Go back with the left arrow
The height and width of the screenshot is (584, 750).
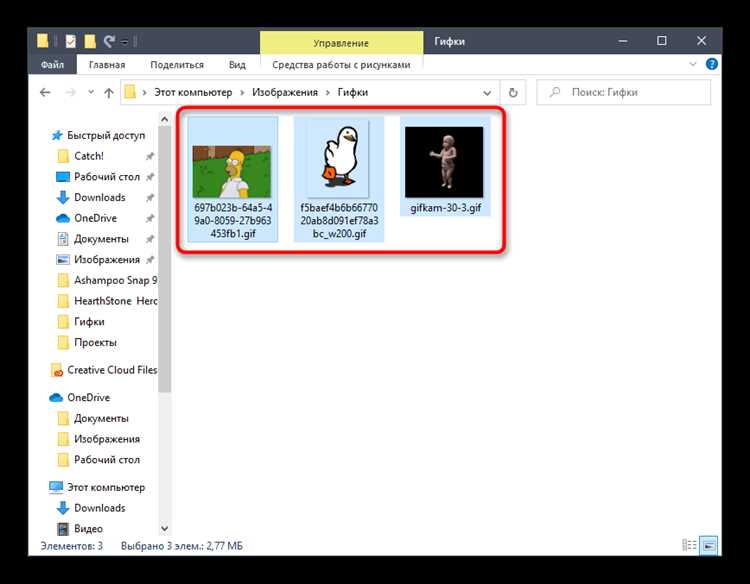[x=45, y=92]
